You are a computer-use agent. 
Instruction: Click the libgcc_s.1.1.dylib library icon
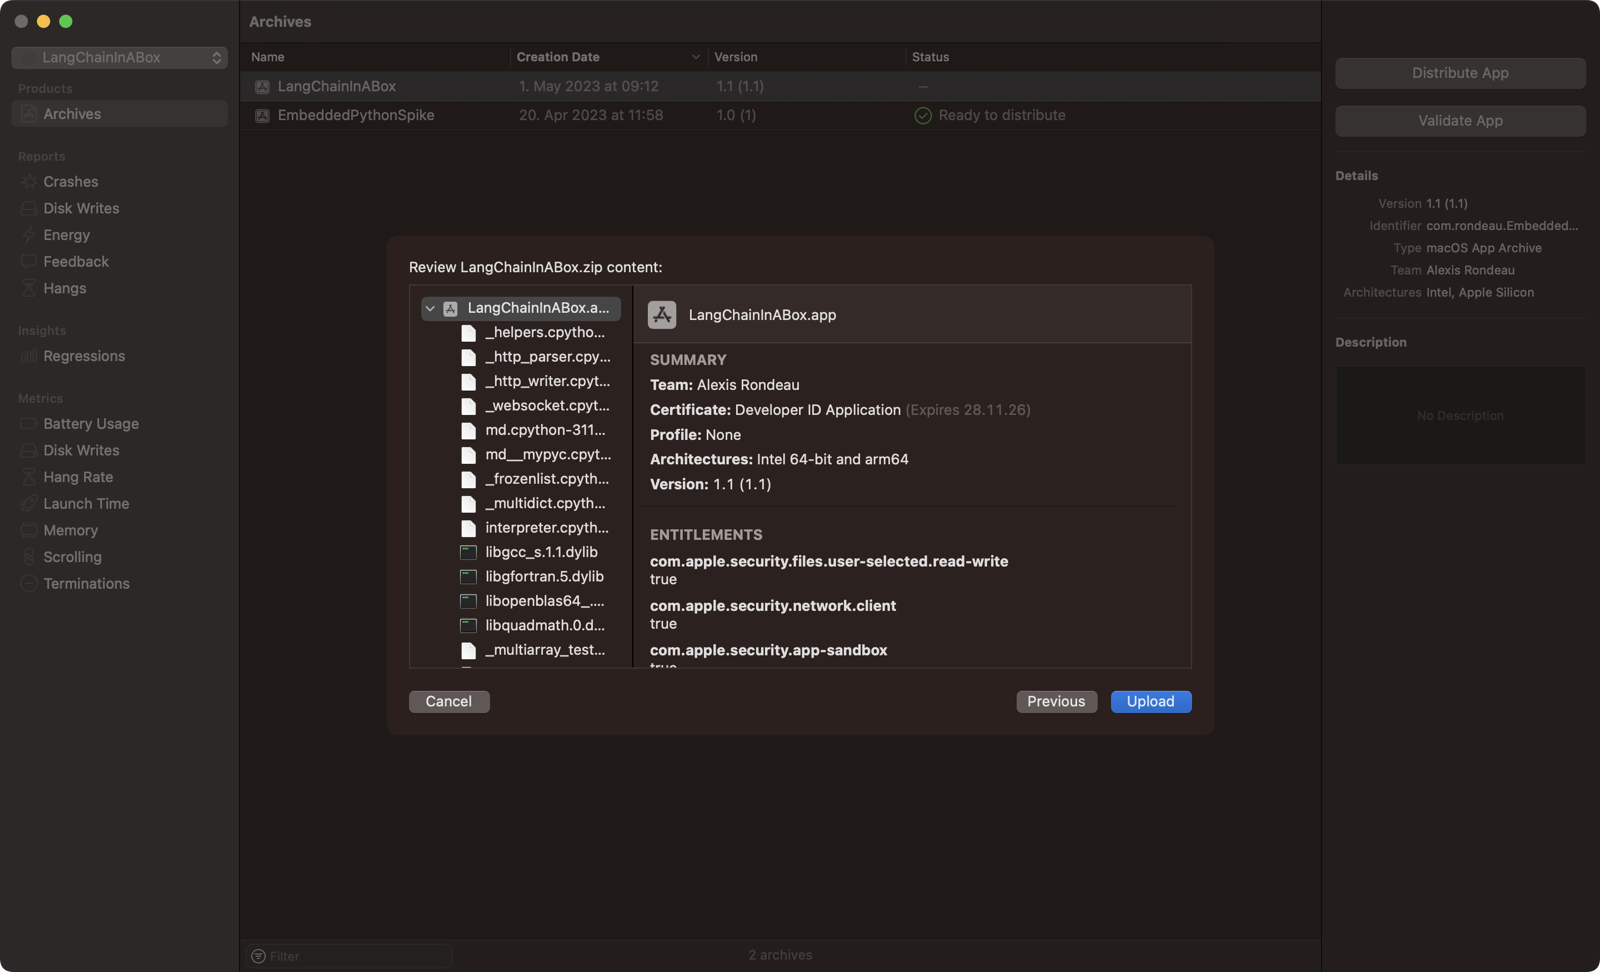click(x=468, y=552)
